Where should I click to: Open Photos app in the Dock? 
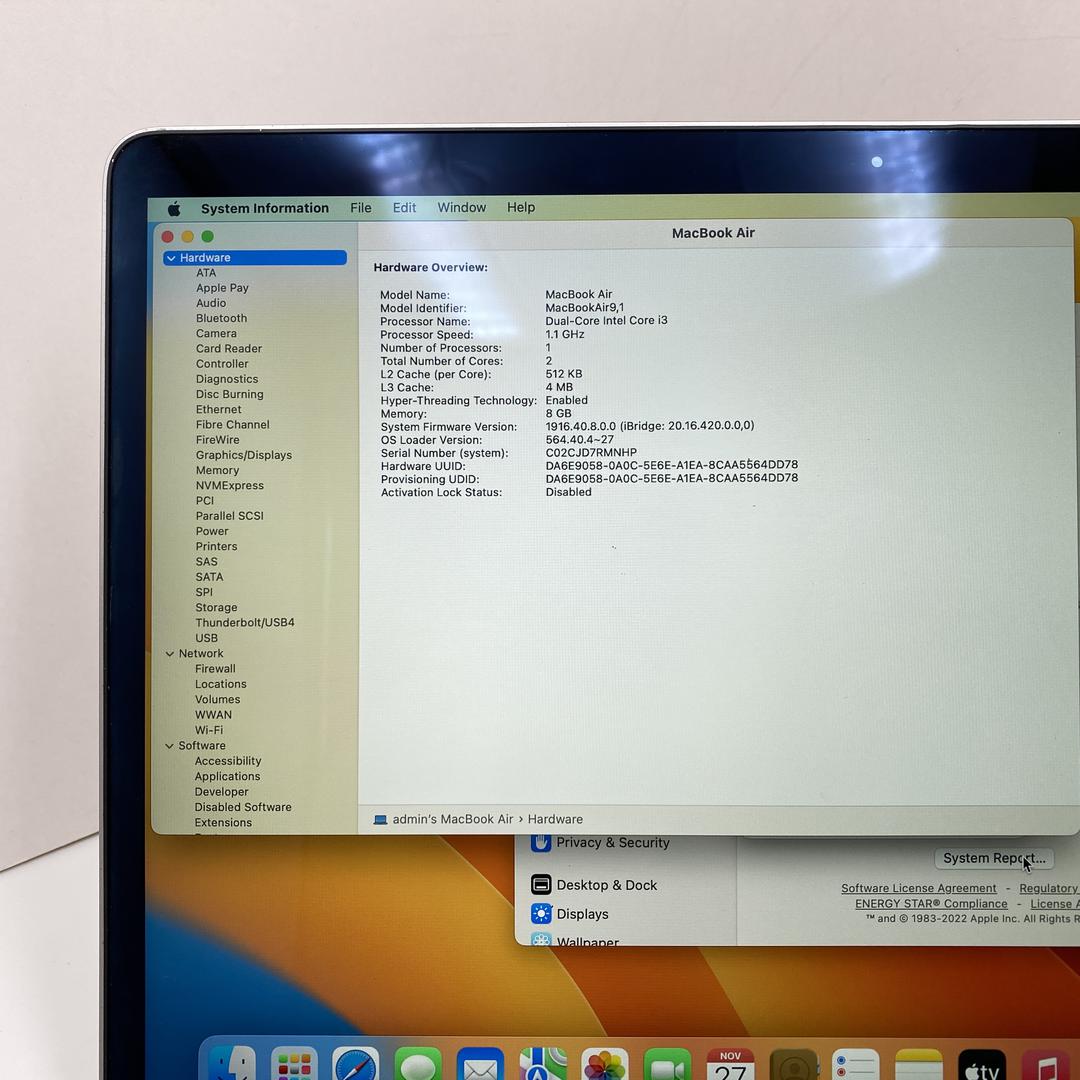(605, 1063)
